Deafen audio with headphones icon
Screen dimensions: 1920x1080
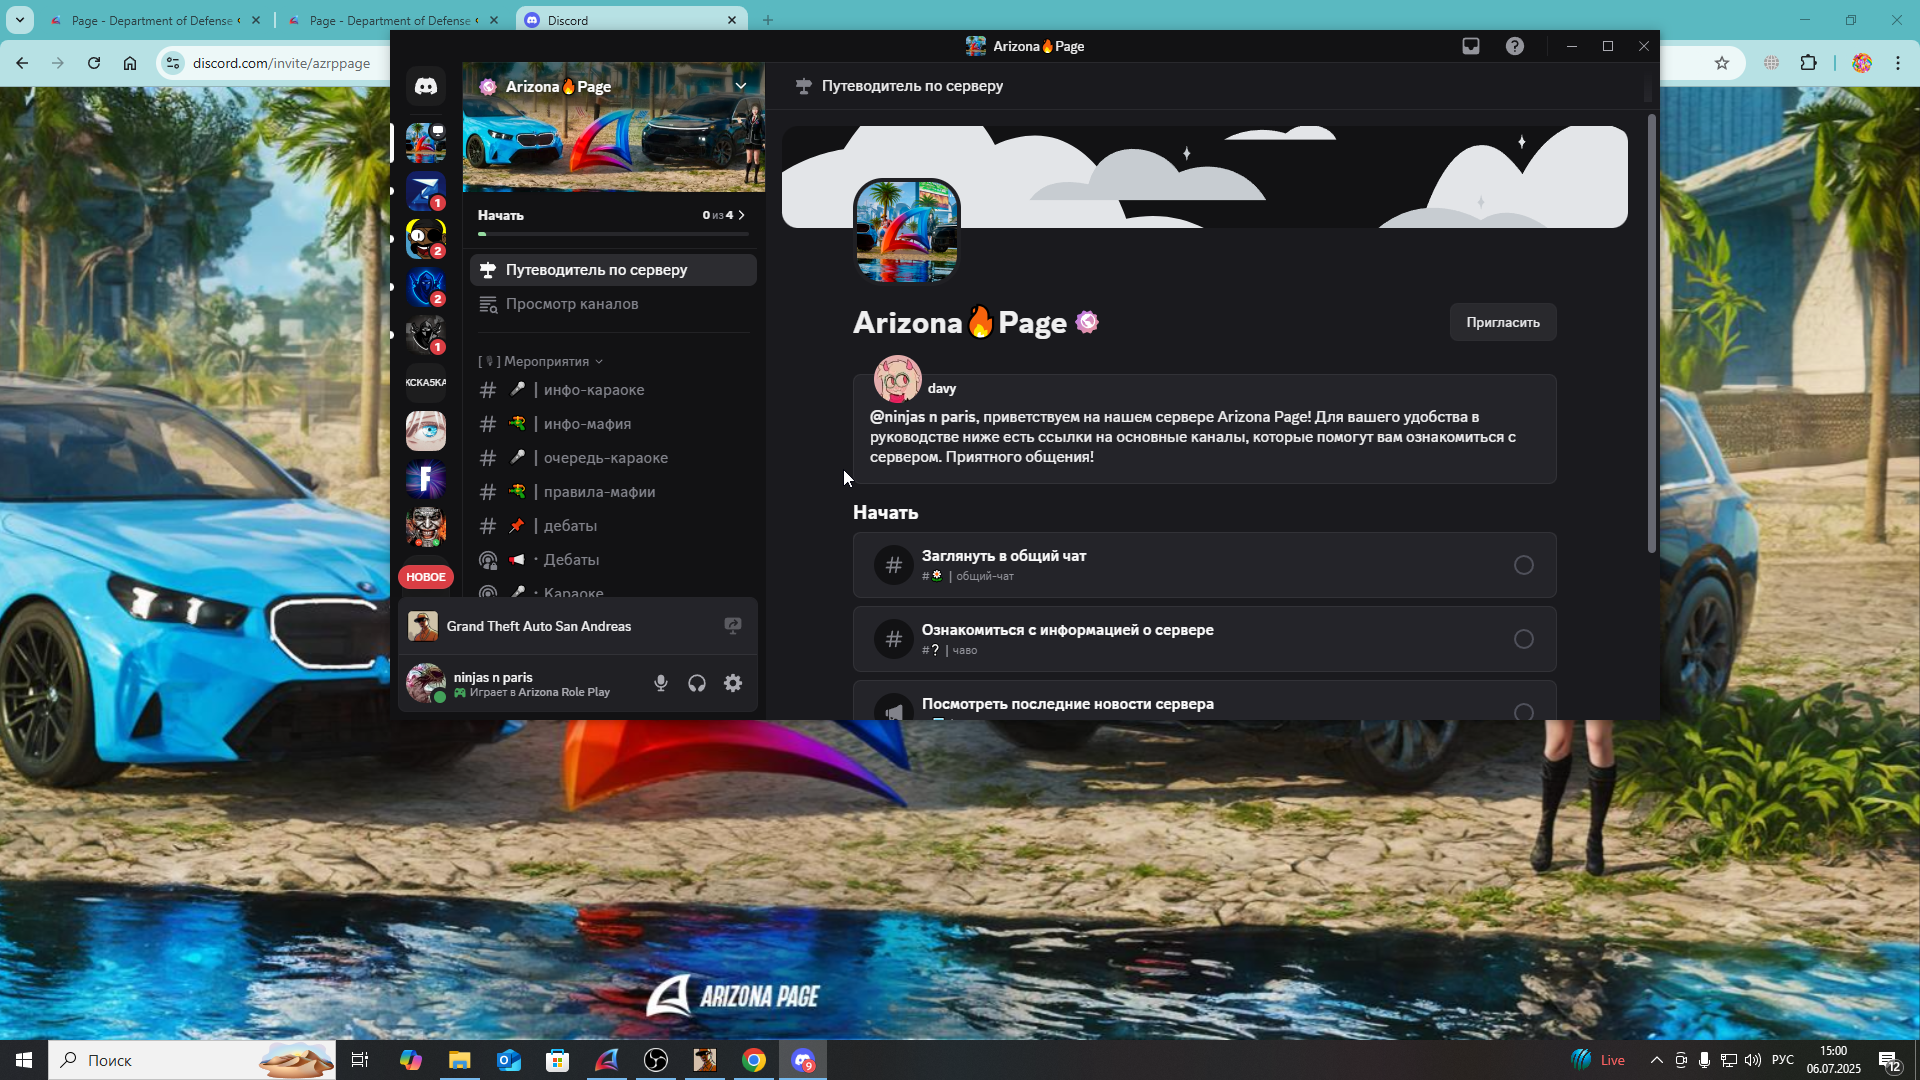[697, 683]
